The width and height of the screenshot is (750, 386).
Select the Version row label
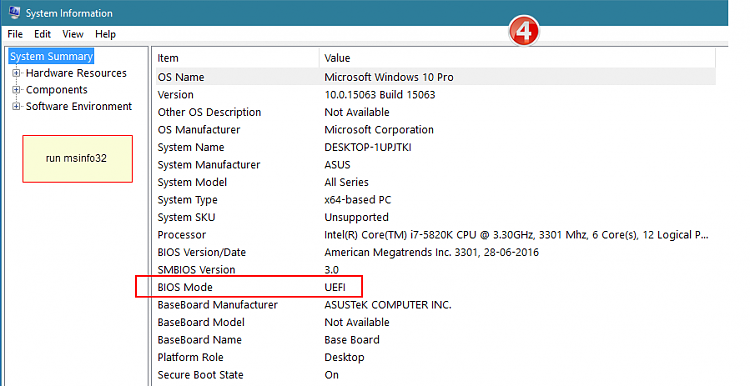coord(176,95)
